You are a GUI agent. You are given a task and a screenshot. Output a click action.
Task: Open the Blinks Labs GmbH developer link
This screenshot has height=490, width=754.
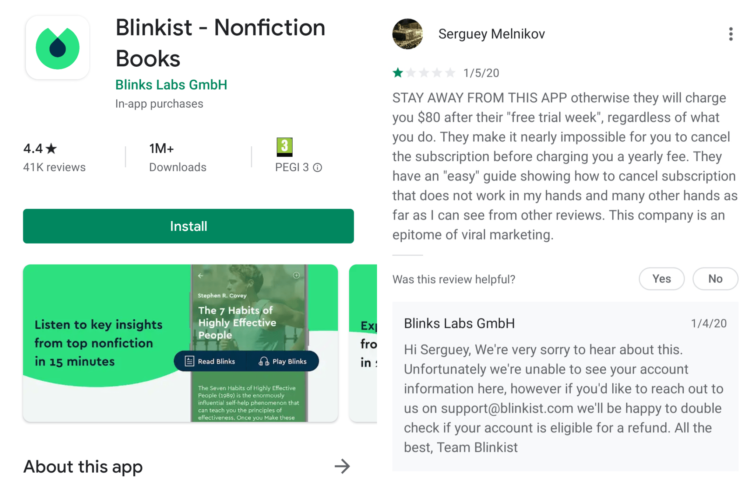click(x=171, y=85)
